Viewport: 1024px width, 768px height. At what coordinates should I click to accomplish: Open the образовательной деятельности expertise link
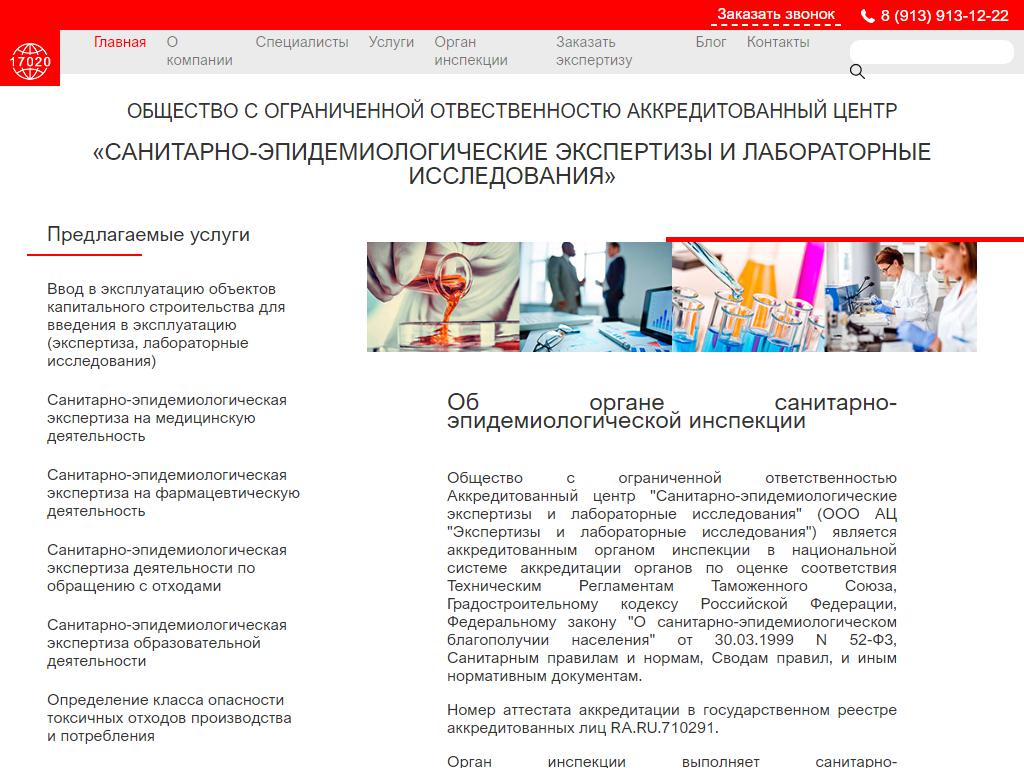click(x=166, y=643)
